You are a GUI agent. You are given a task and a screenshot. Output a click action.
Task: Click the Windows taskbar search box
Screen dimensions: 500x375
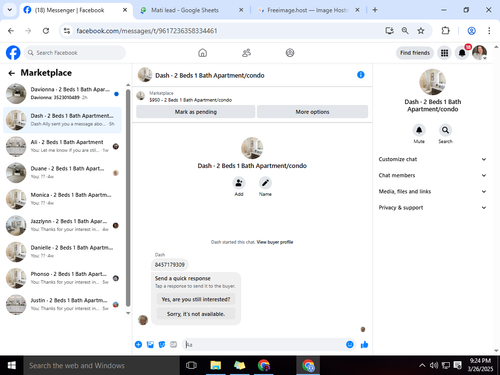tap(102, 365)
